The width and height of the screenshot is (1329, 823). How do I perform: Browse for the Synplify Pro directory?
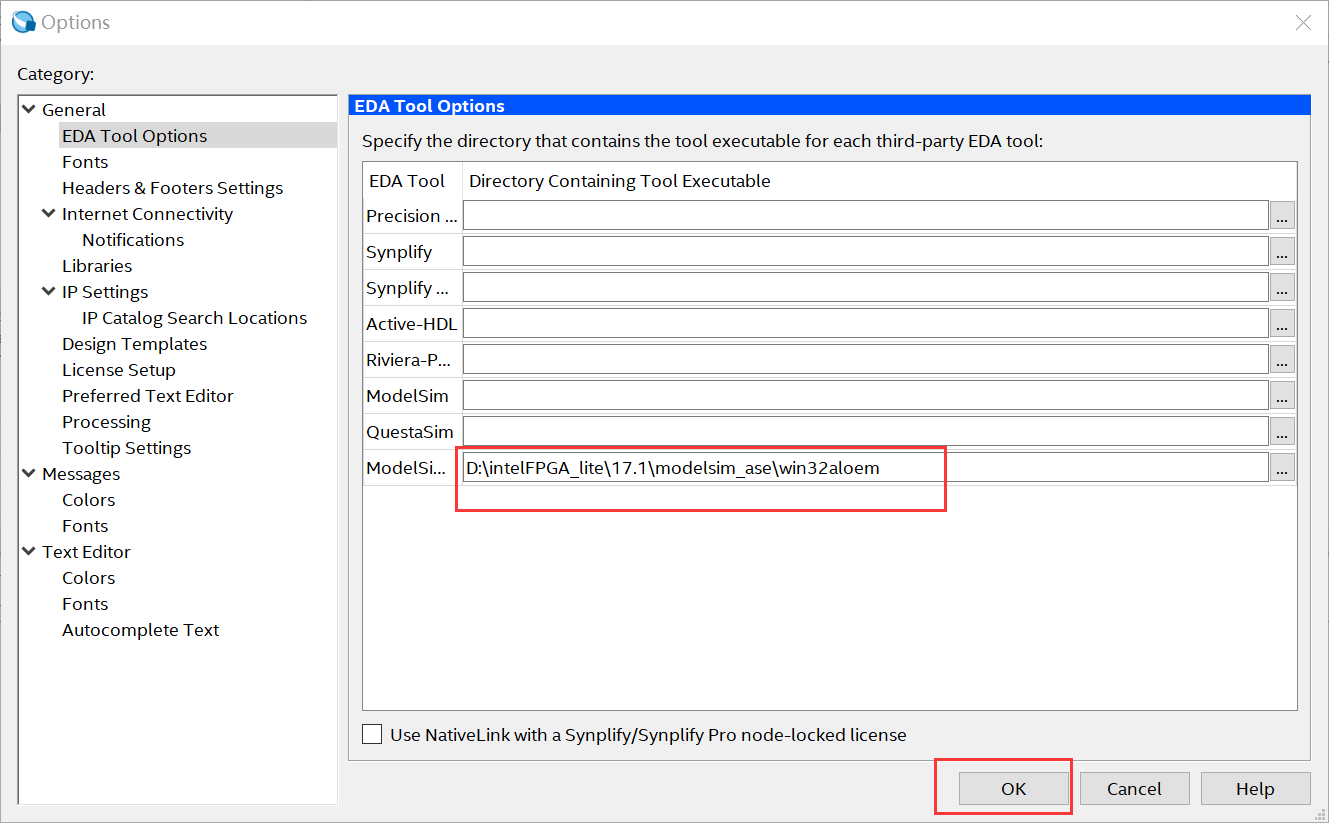click(x=1283, y=287)
